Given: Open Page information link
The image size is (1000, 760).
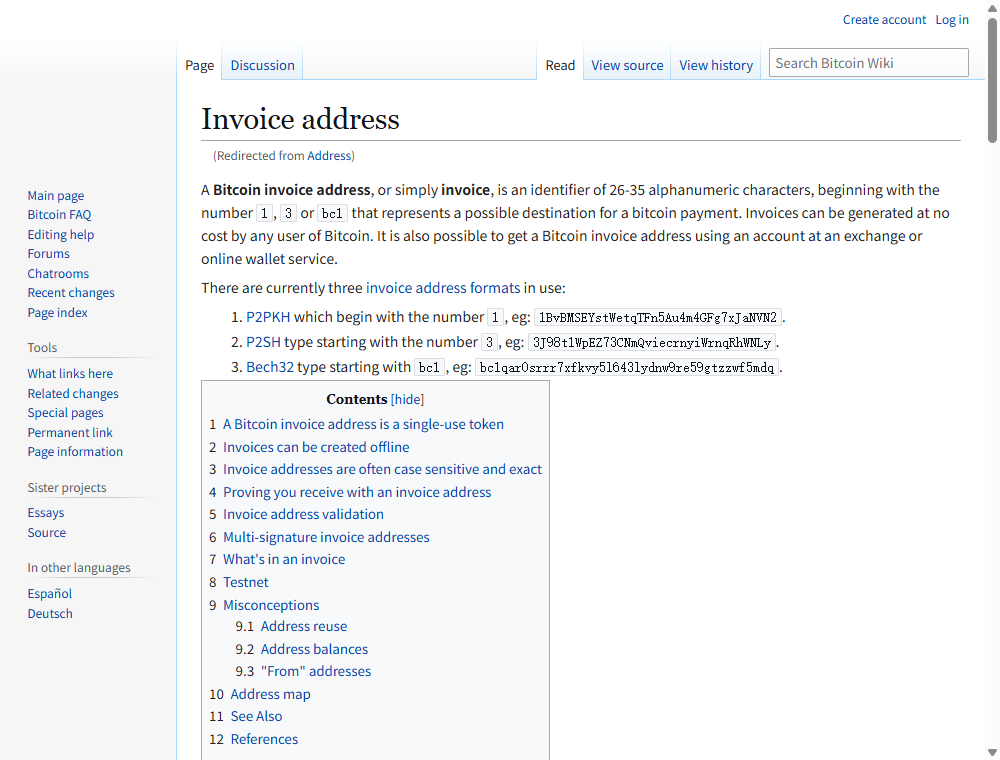Looking at the screenshot, I should (75, 451).
